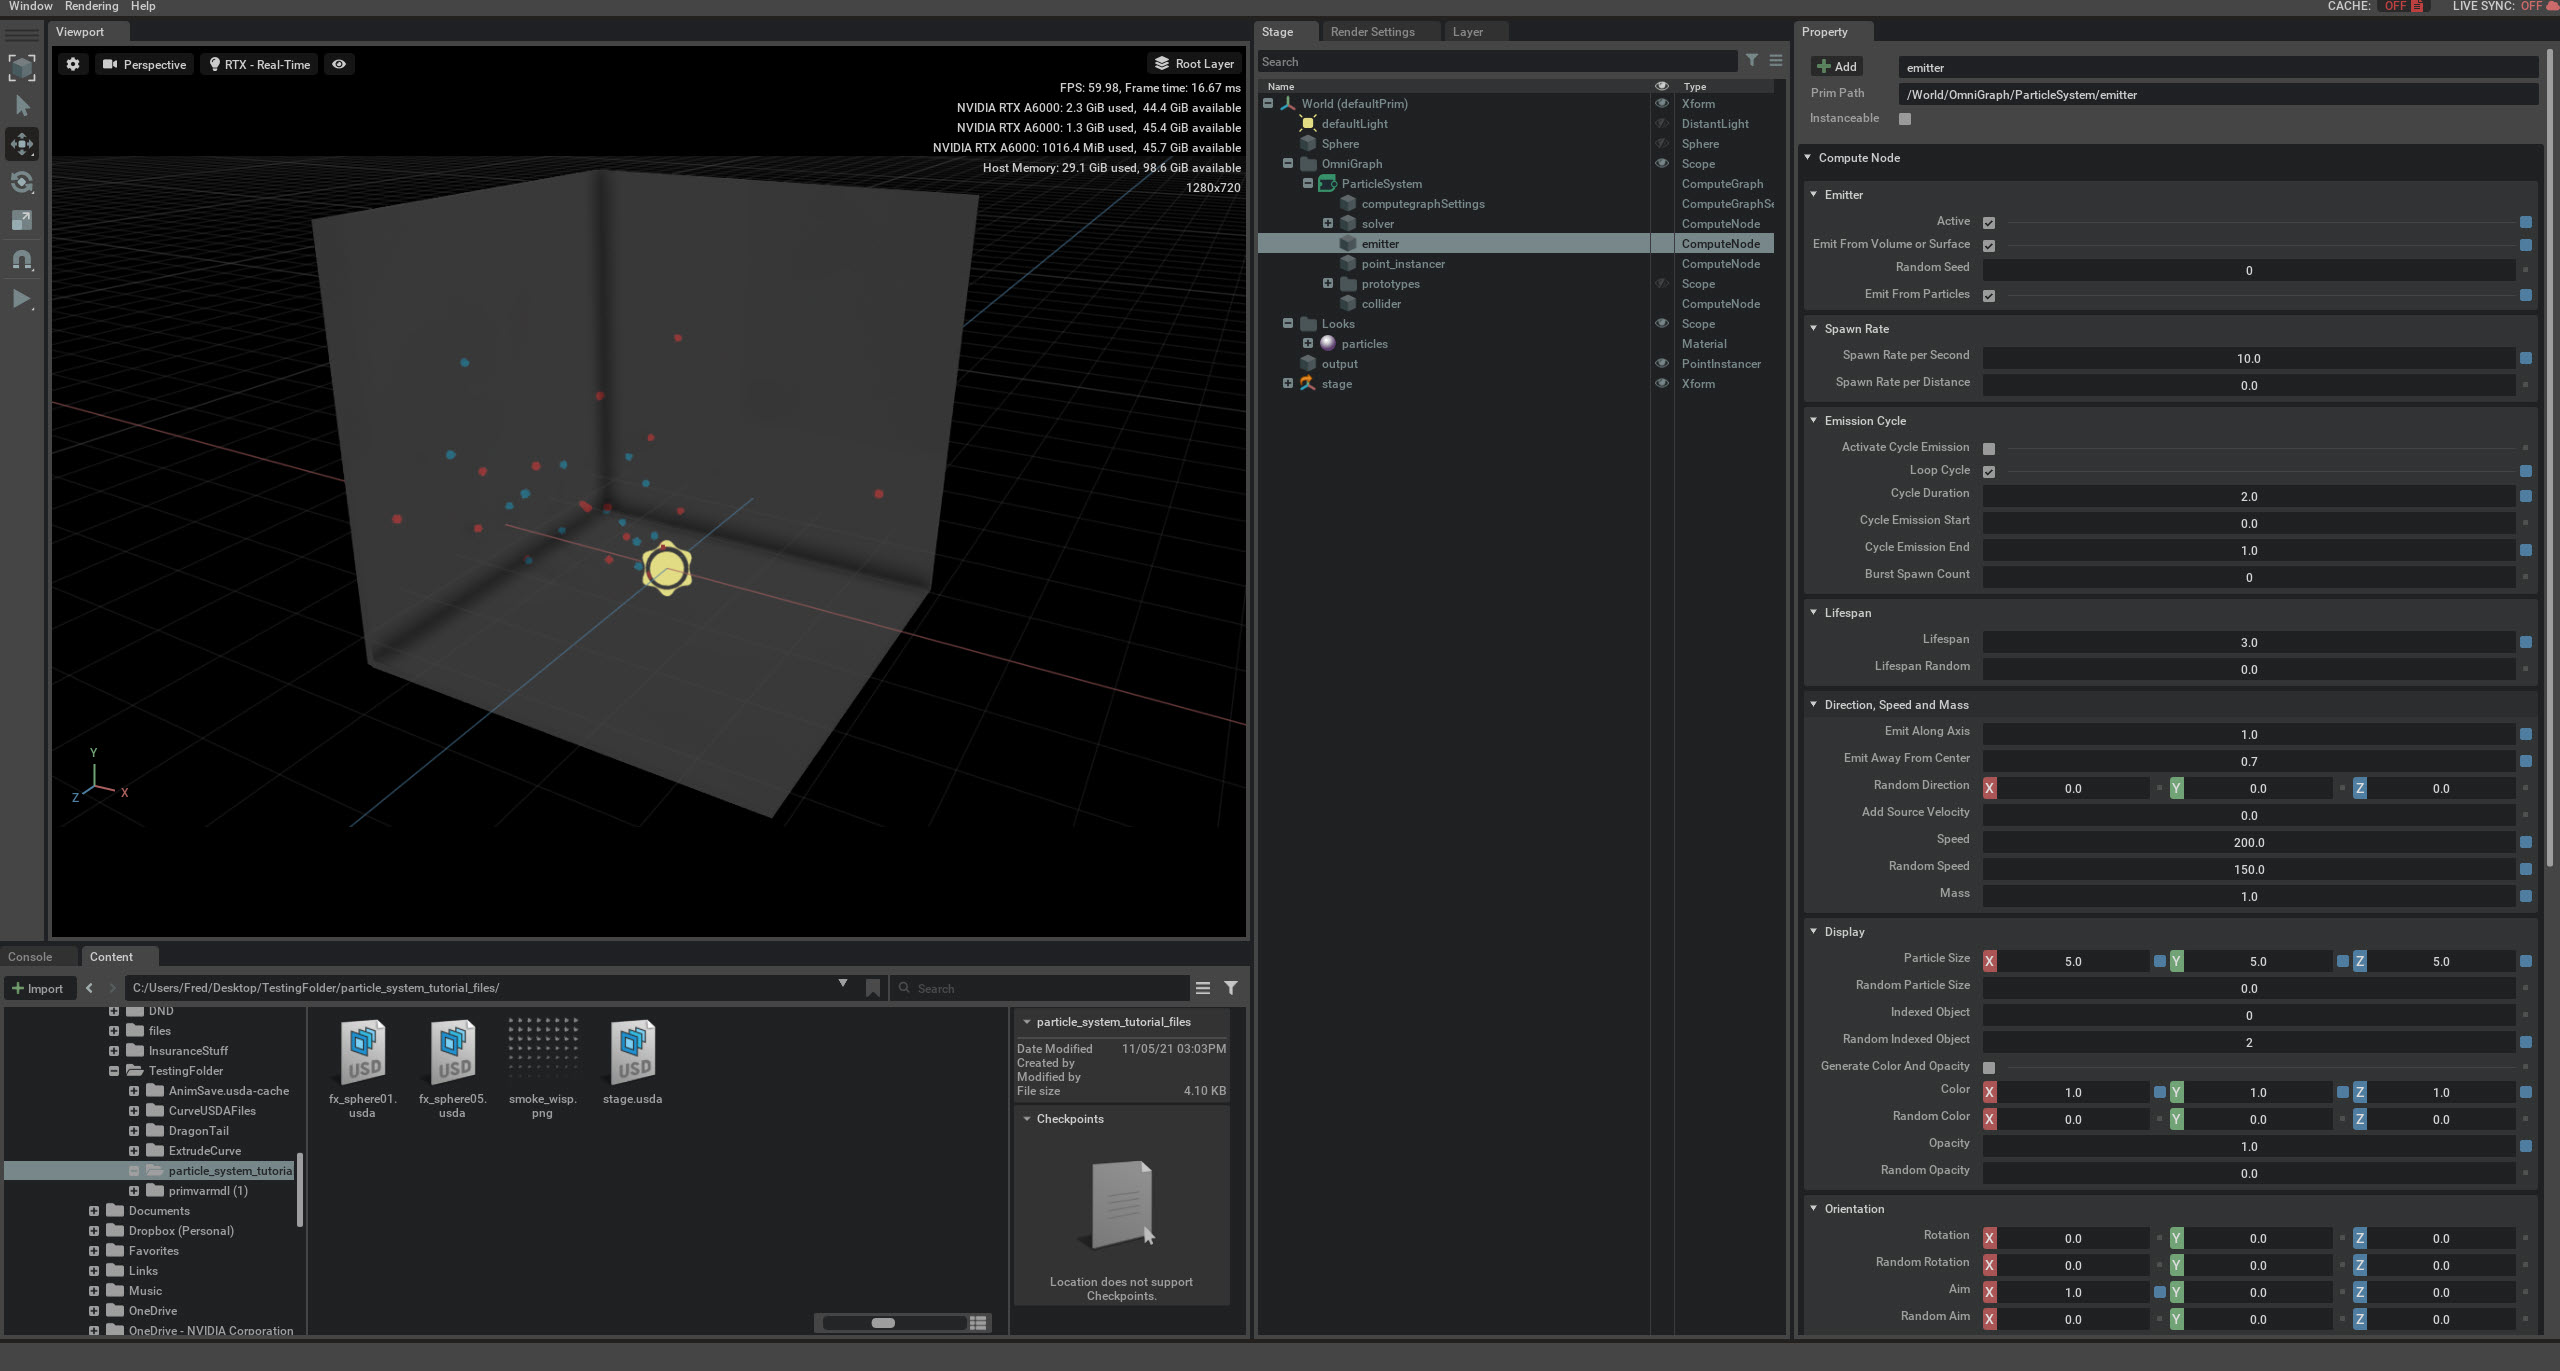
Task: Toggle the Instanceable checkbox
Action: tap(1905, 119)
